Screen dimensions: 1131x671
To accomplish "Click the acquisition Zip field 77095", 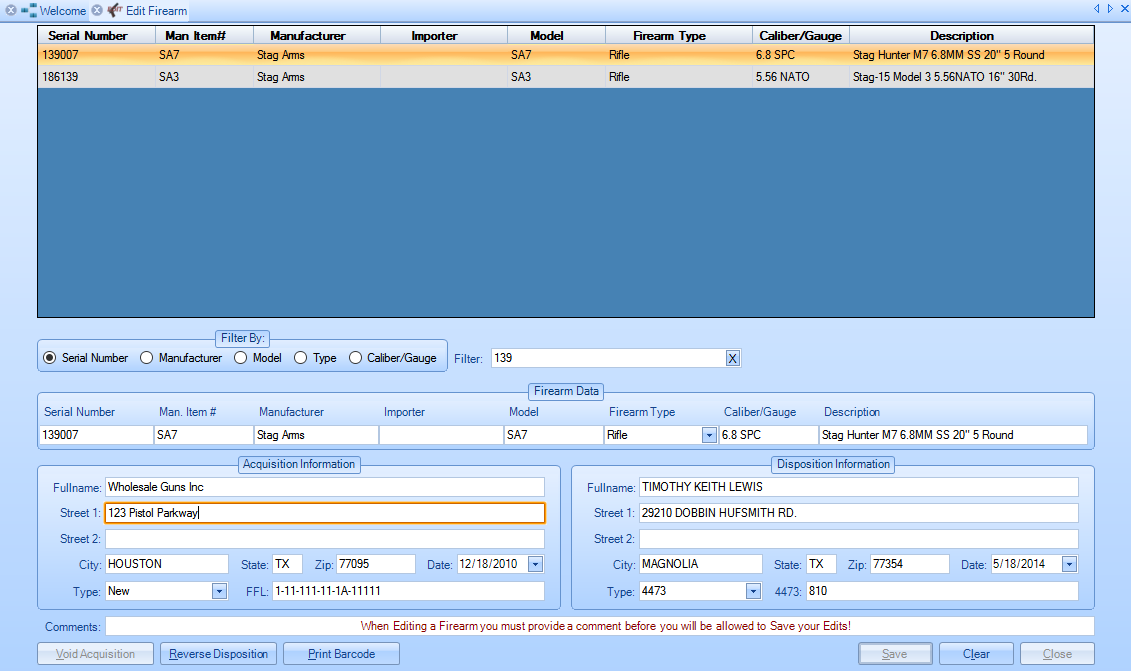I will (x=376, y=564).
